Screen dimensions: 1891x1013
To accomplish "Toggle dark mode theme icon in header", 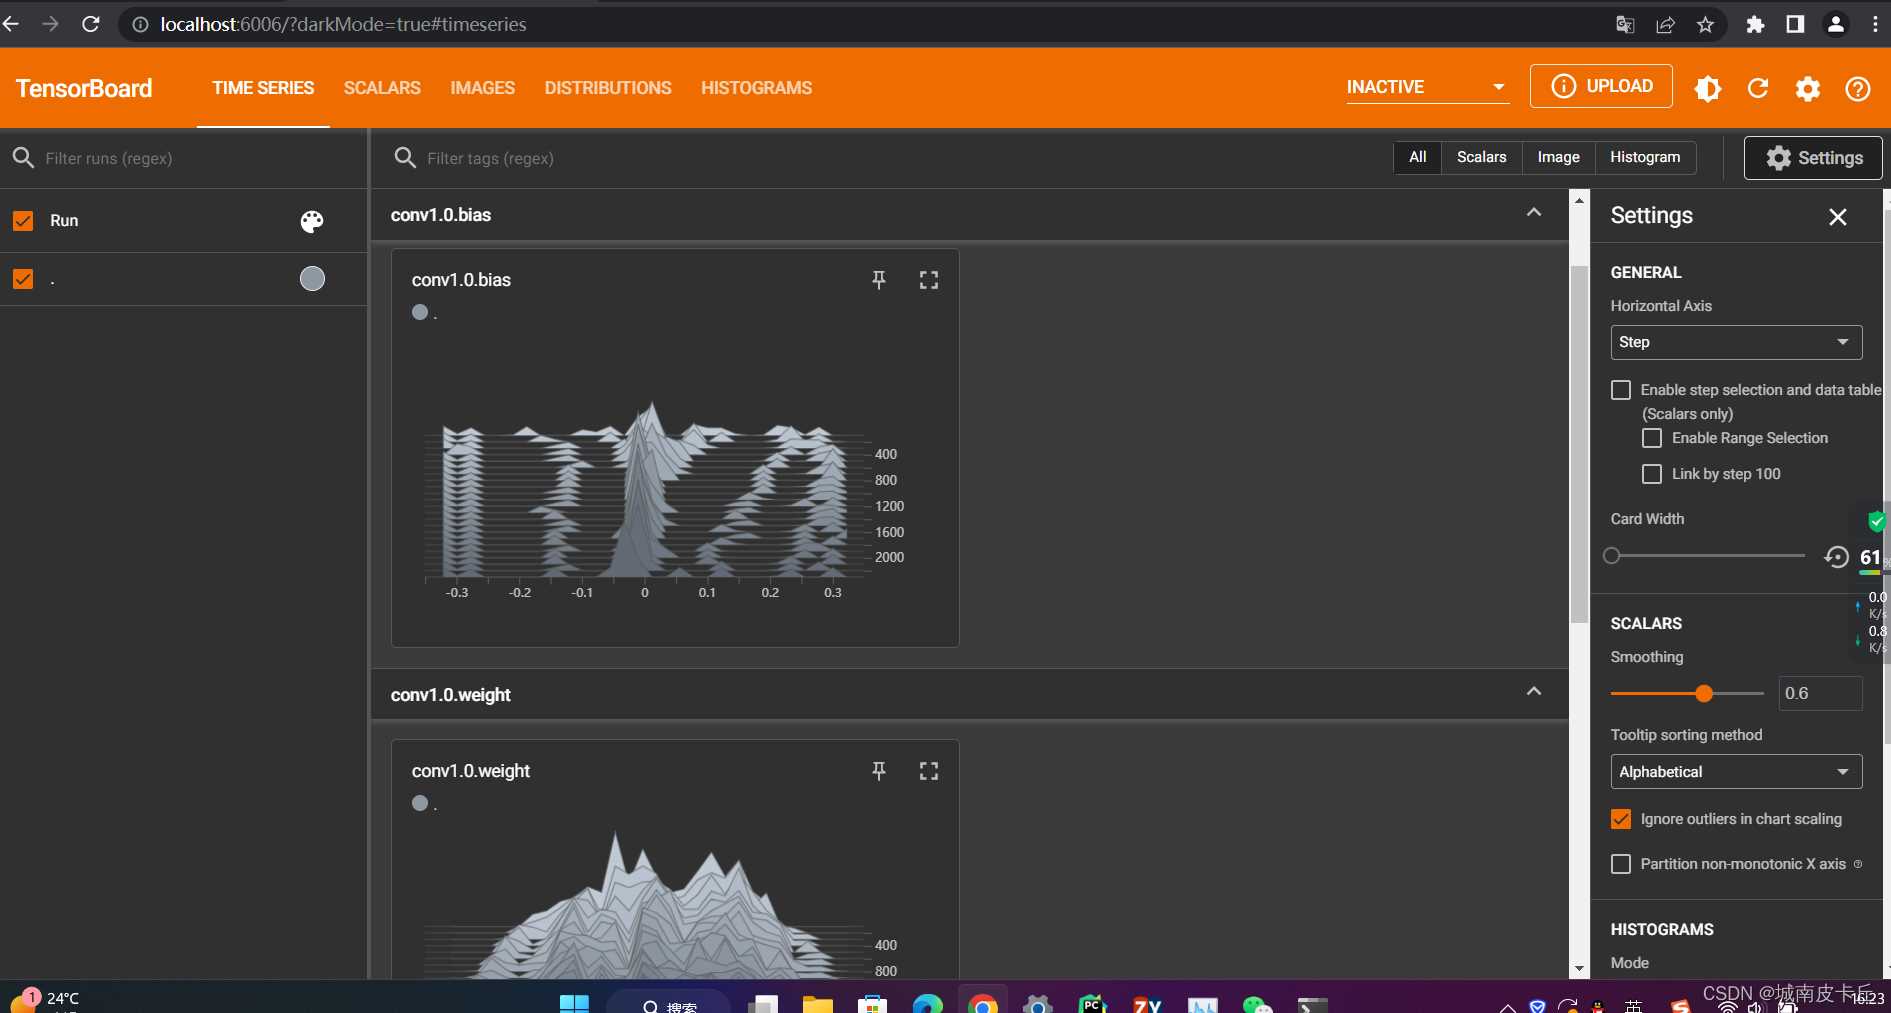I will pos(1707,88).
